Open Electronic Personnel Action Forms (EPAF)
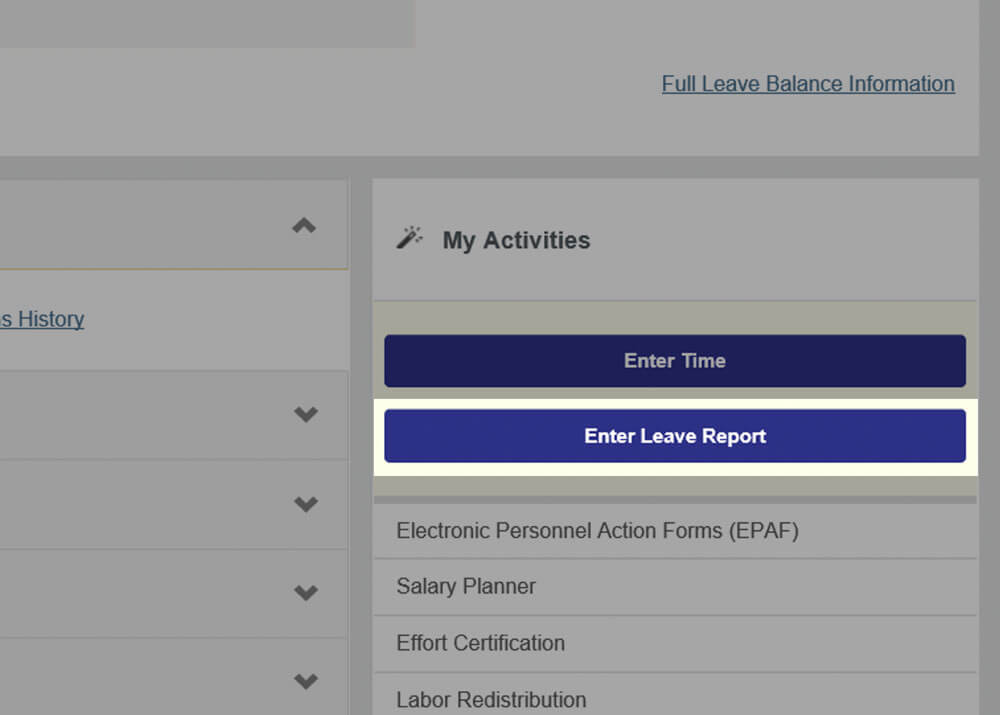This screenshot has height=715, width=1000. click(597, 531)
